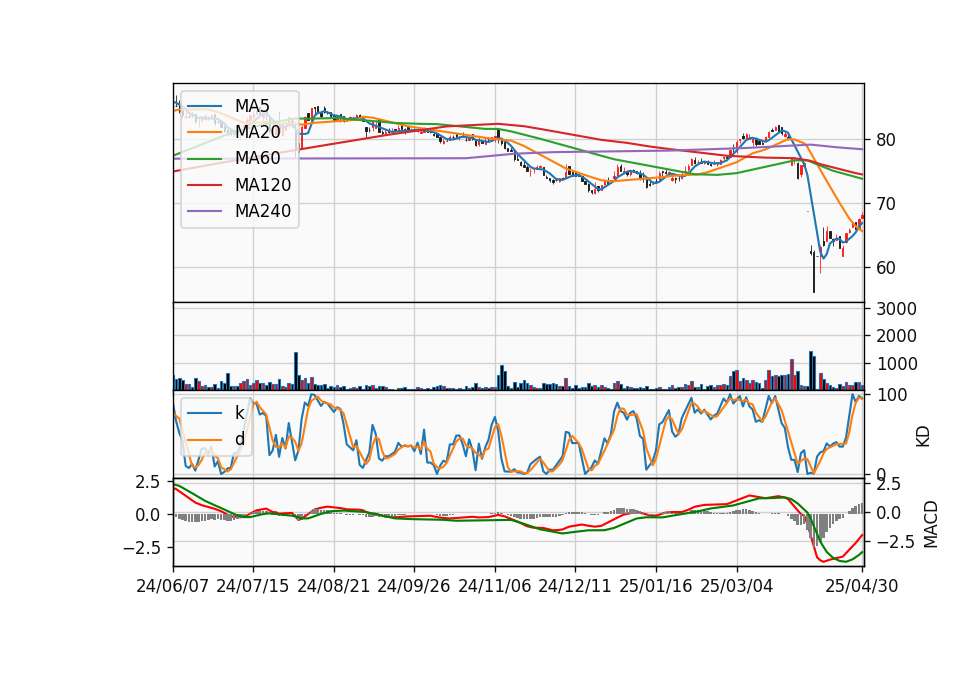Click the 'd' legend label in KD panel
This screenshot has height=690, width=960.
[x=240, y=439]
